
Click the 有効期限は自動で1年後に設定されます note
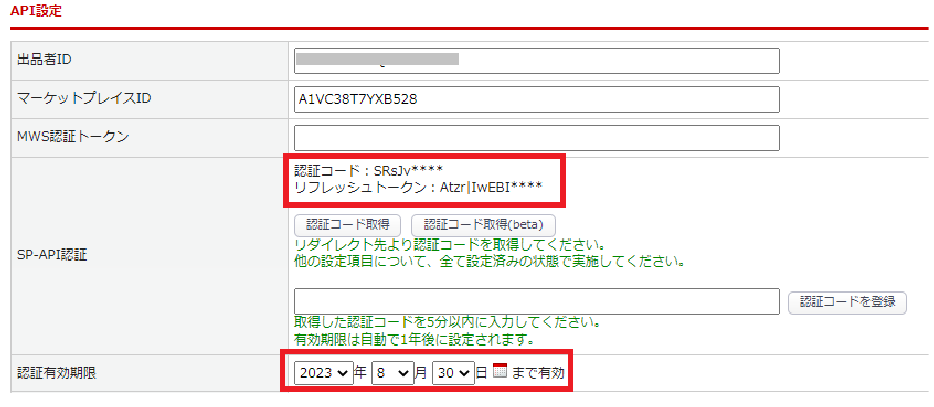click(413, 340)
